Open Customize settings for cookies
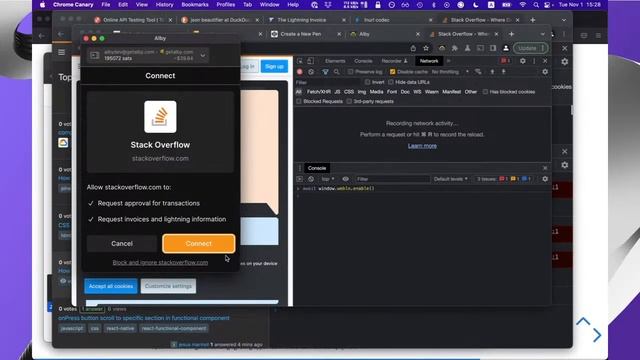The image size is (640, 360). [168, 286]
